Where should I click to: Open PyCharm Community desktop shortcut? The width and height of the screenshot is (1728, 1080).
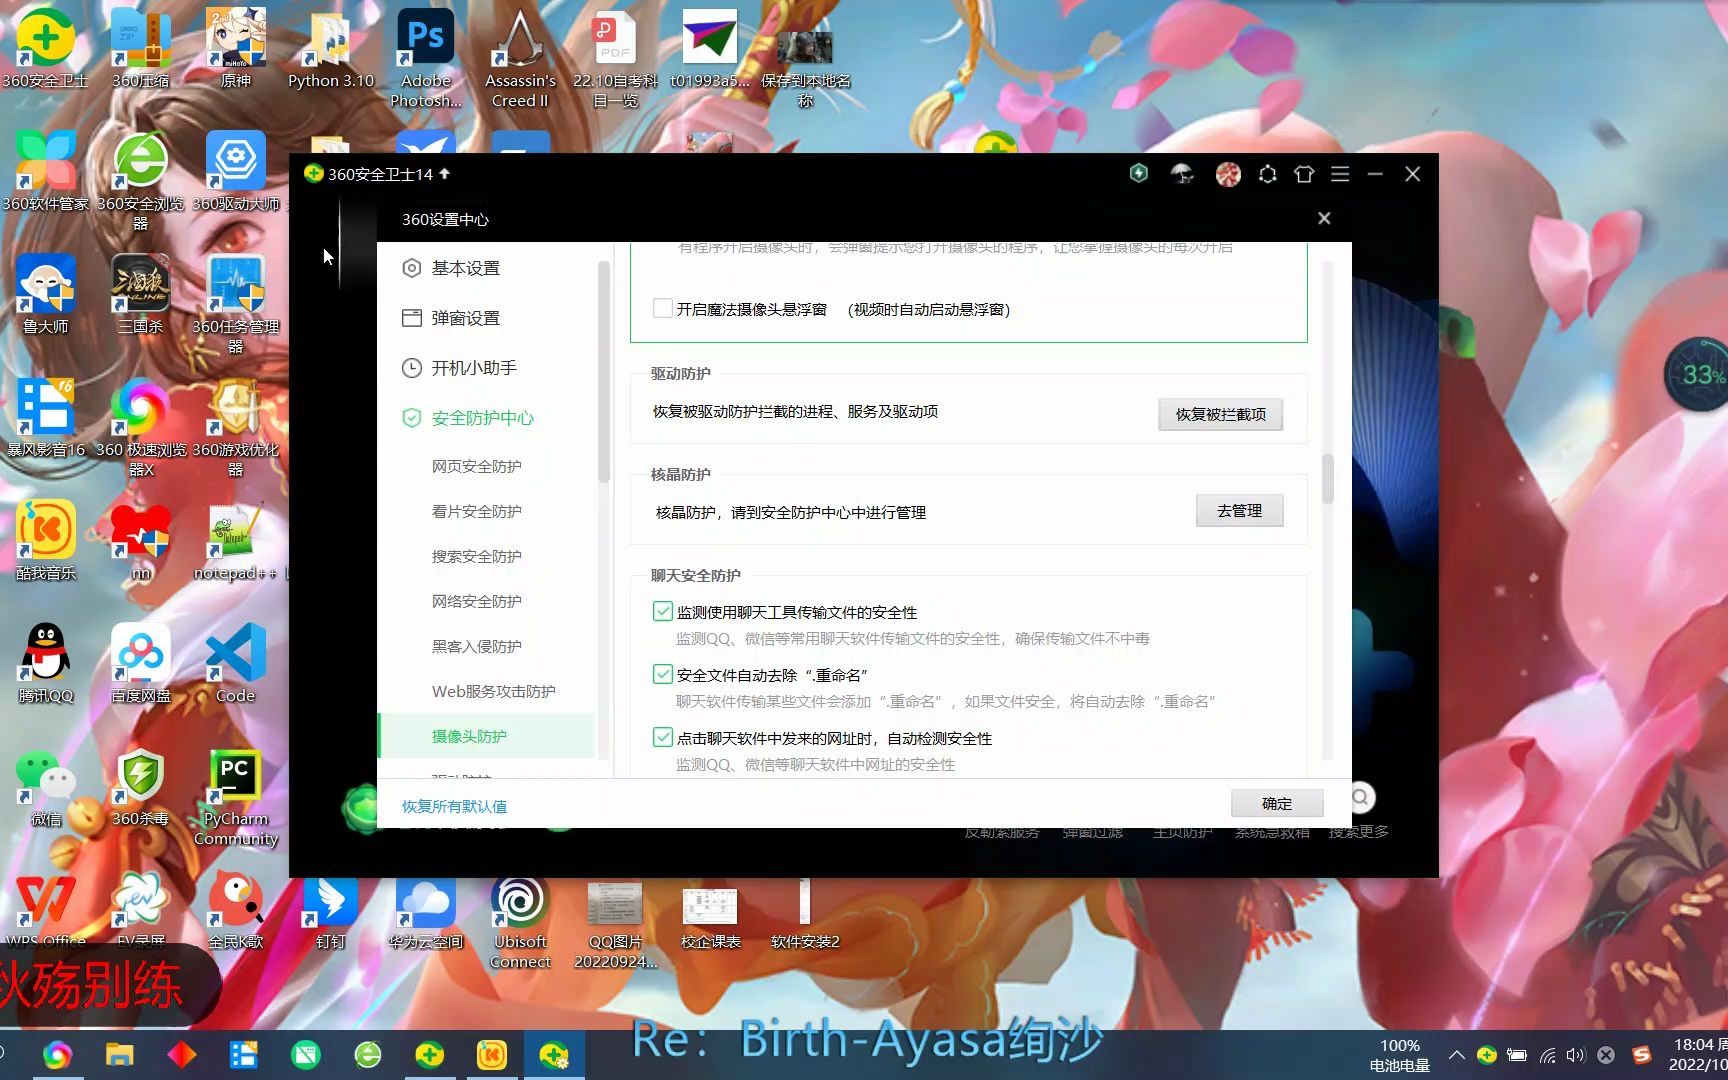[236, 798]
